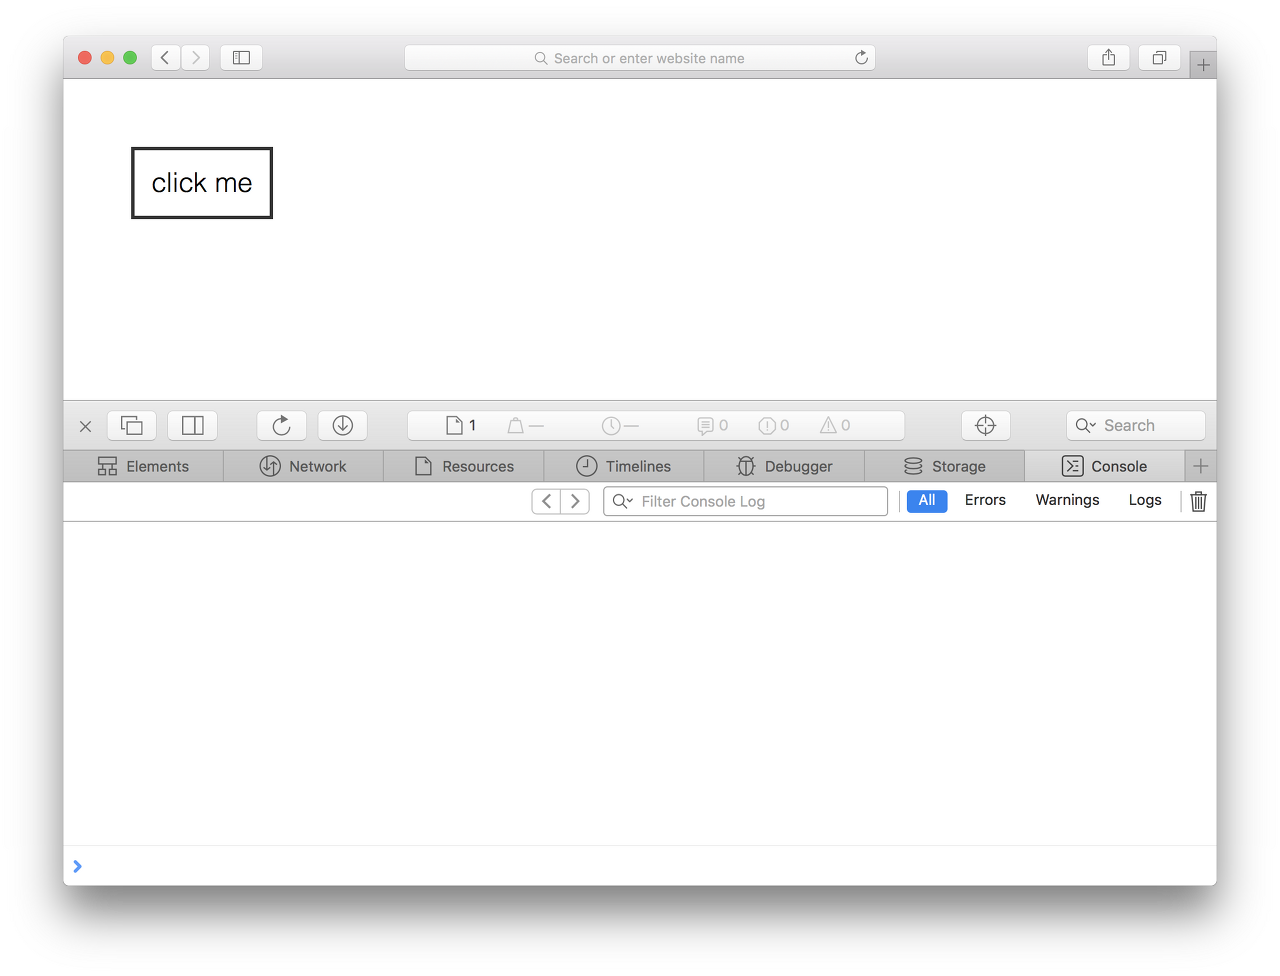1280x976 pixels.
Task: Go to next console navigation arrow
Action: [575, 501]
